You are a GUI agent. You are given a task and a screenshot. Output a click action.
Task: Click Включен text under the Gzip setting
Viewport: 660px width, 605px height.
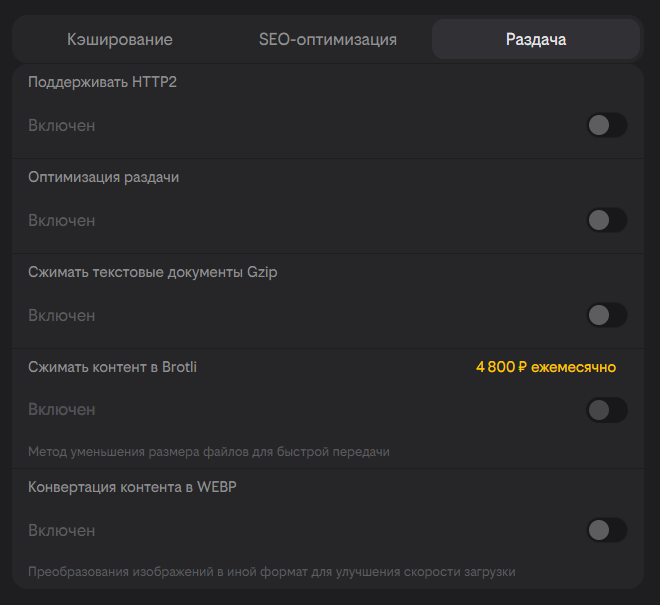pyautogui.click(x=61, y=315)
